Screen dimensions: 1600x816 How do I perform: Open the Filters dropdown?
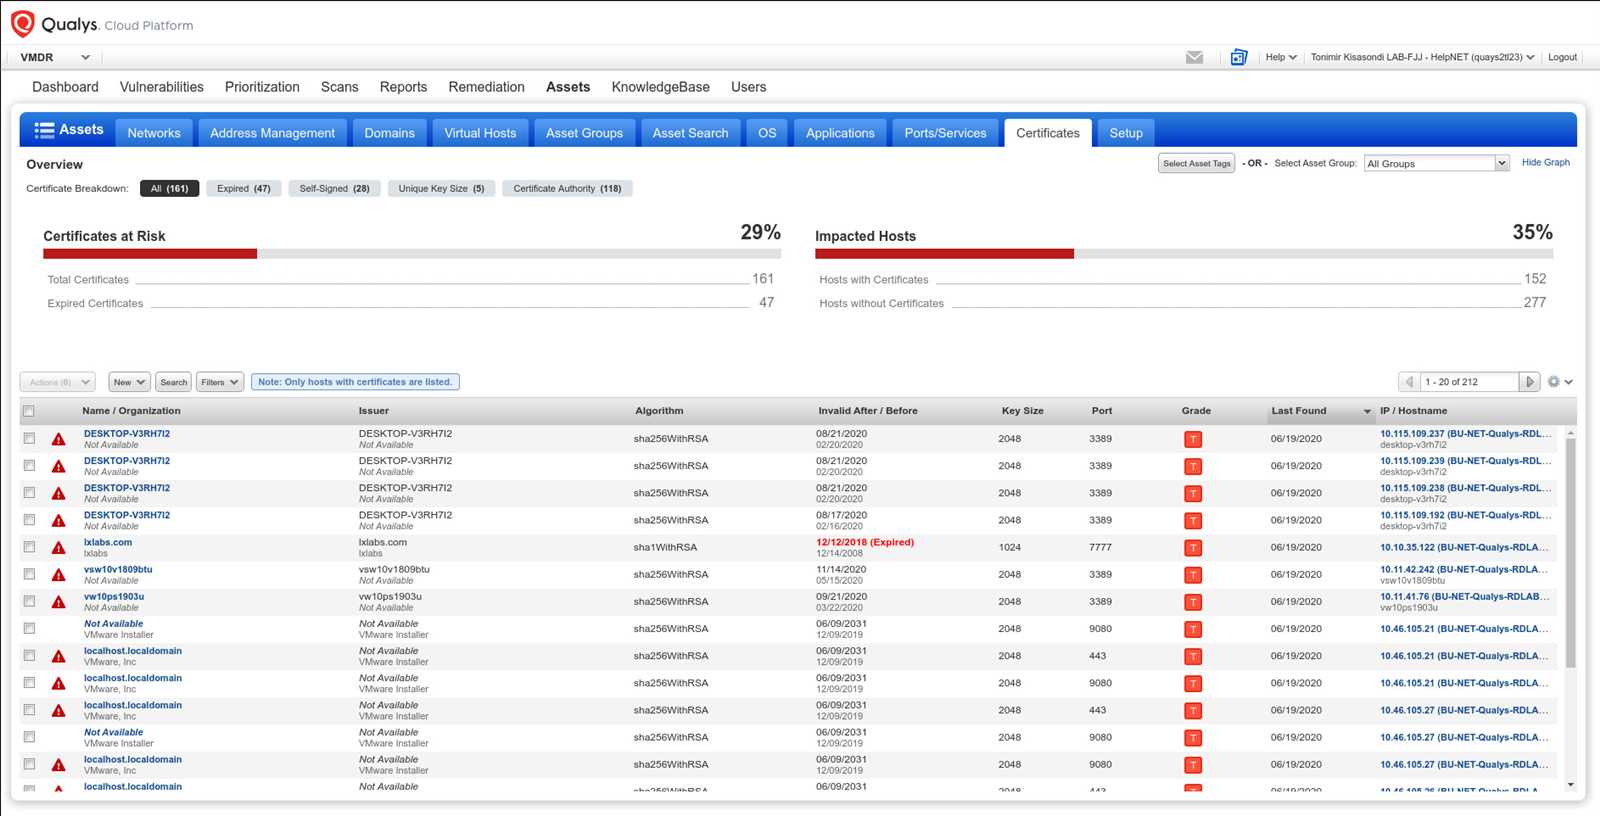pos(220,382)
